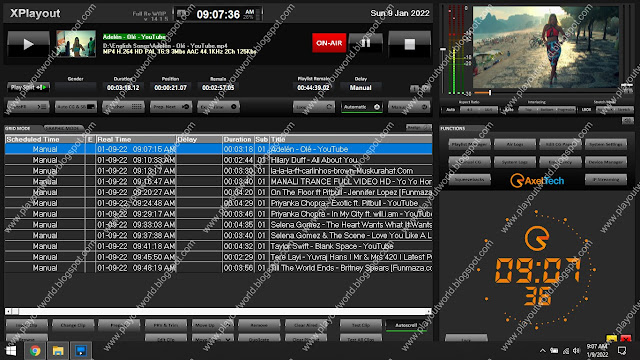Click the Clear Aired button

306,325
